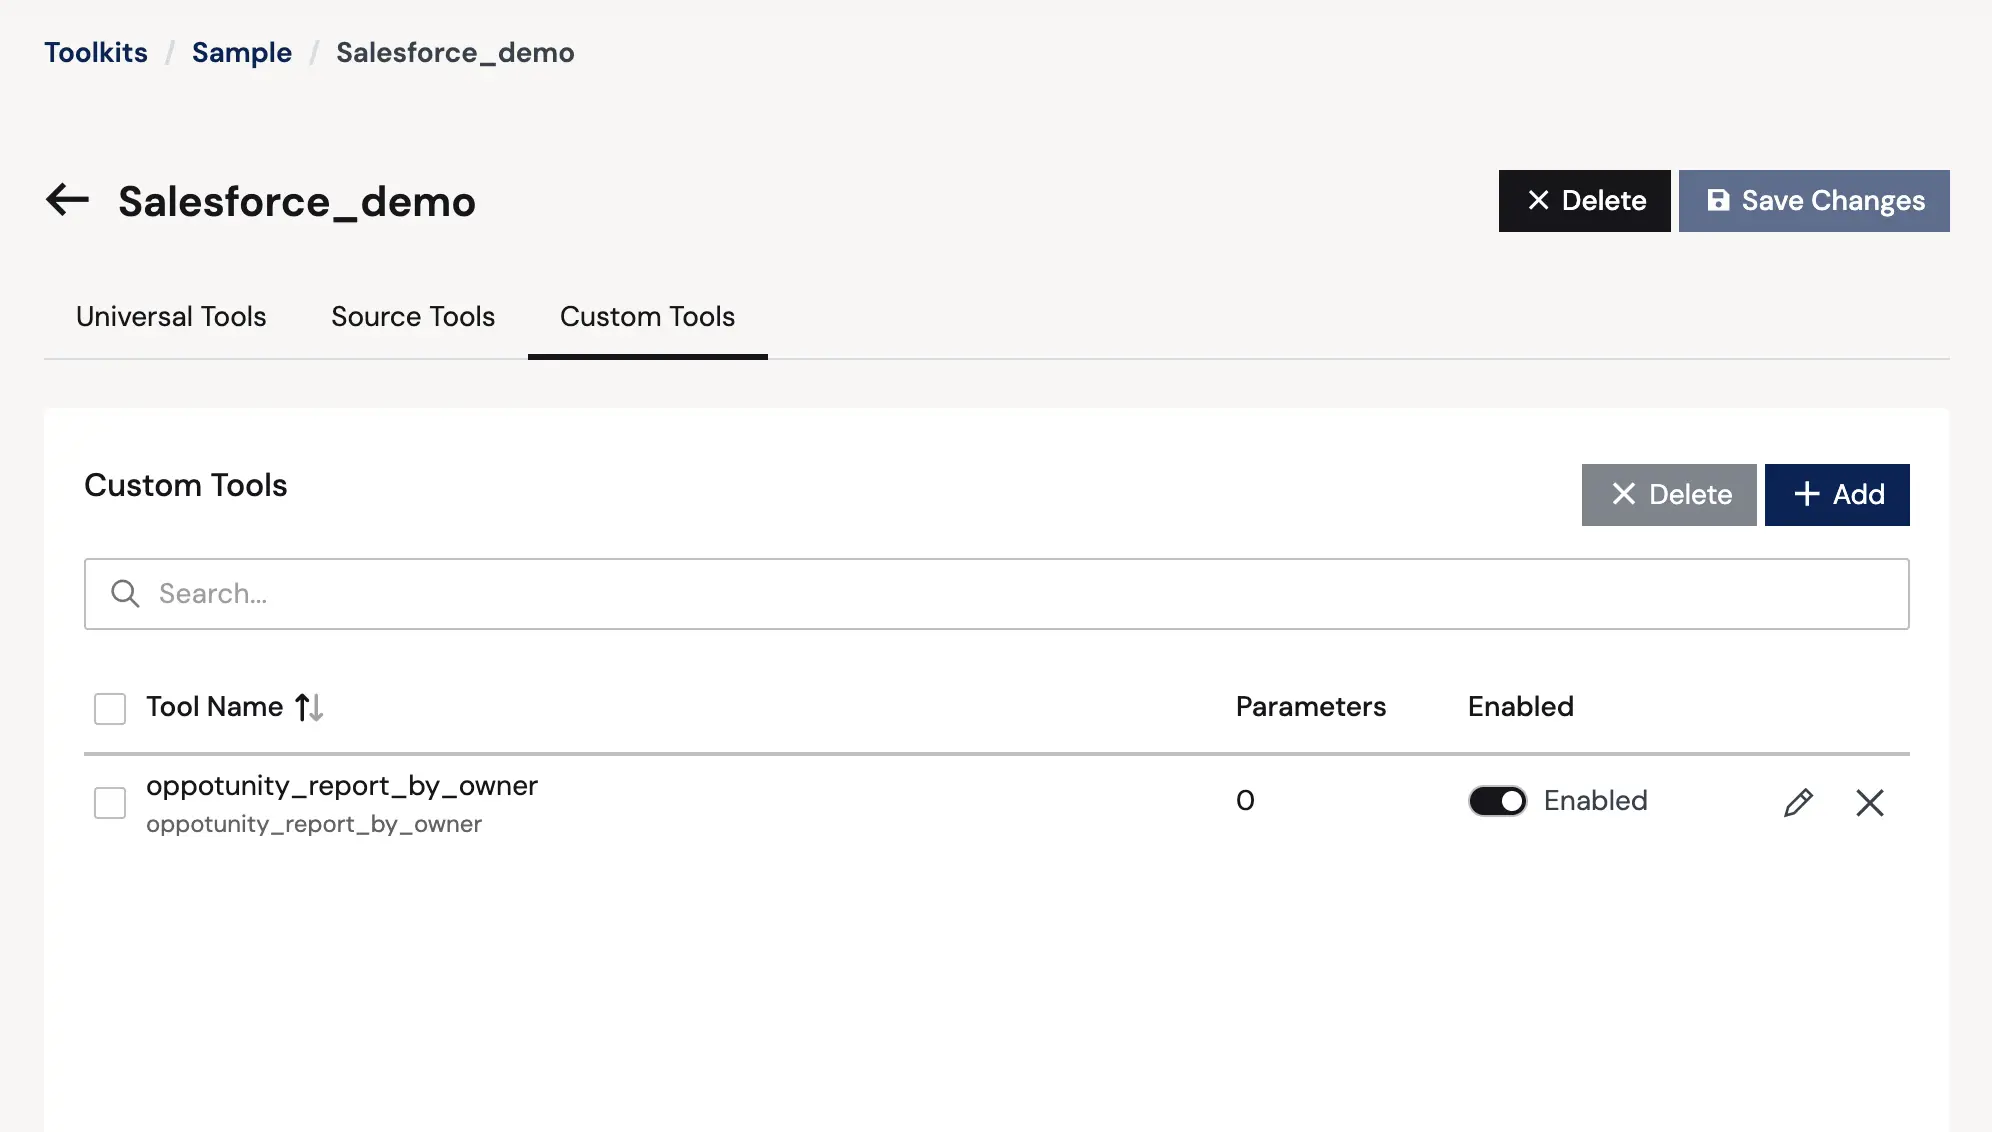Go to the Toolkits breadcrumb link

(96, 52)
